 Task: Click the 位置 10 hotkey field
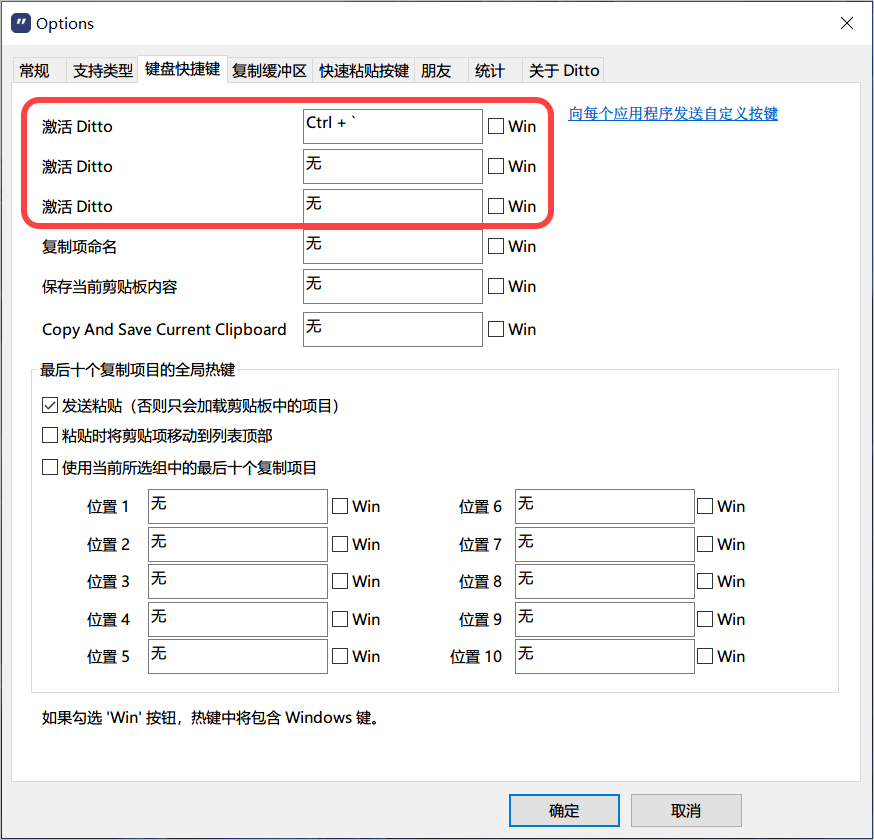click(x=605, y=657)
